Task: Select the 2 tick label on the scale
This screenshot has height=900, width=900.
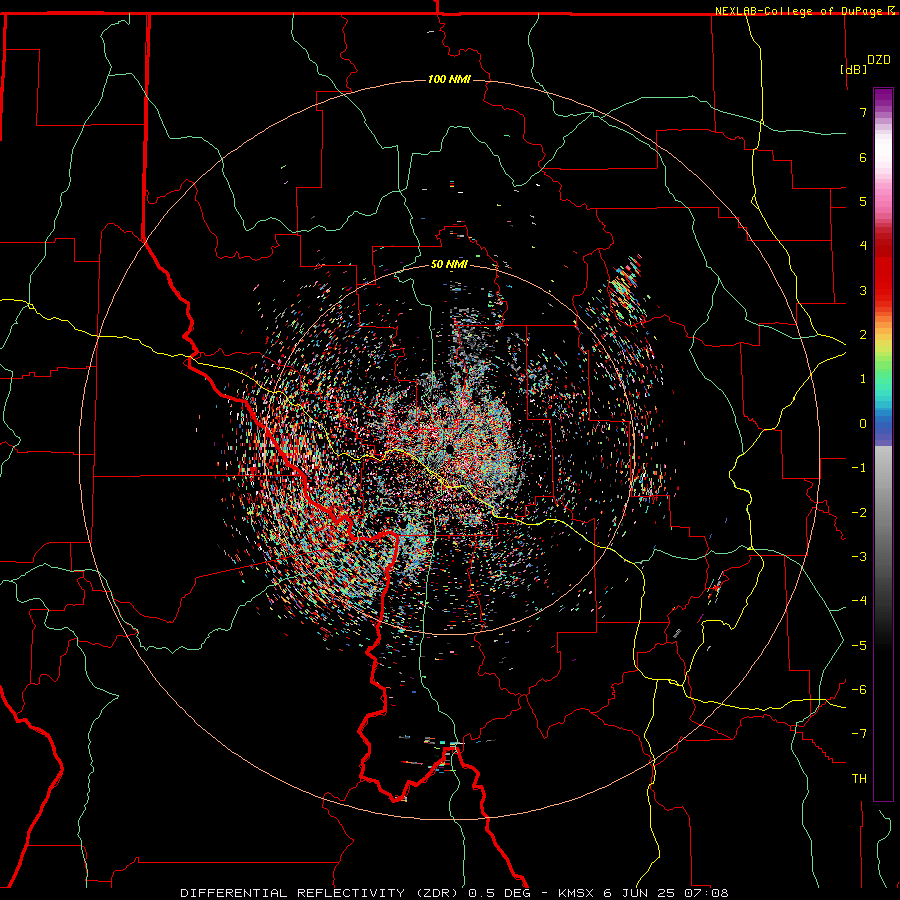Action: click(x=863, y=335)
